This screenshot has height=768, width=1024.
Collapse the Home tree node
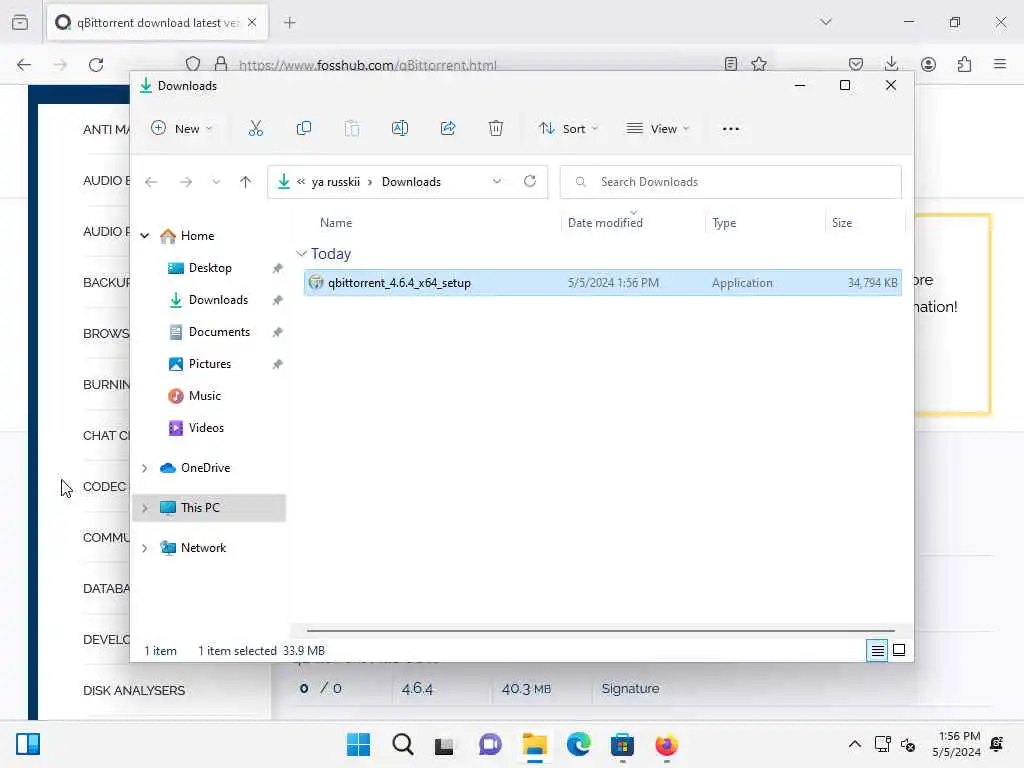145,236
